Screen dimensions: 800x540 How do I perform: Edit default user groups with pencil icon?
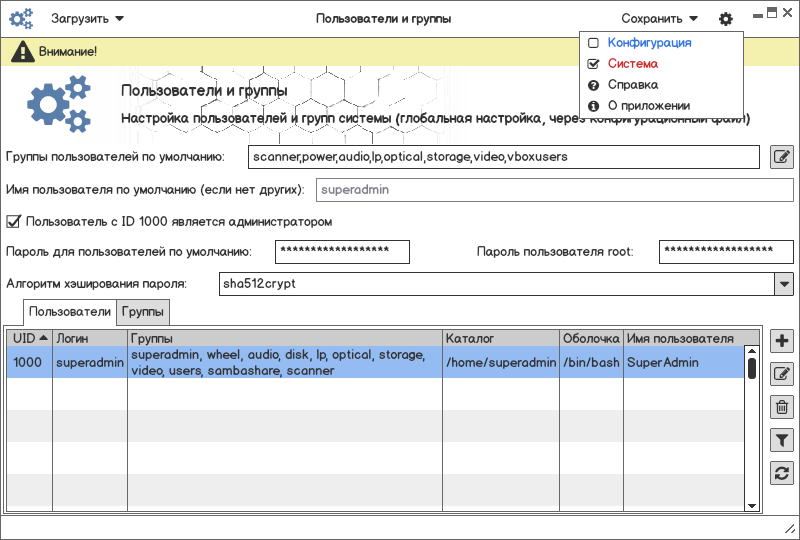coord(782,157)
